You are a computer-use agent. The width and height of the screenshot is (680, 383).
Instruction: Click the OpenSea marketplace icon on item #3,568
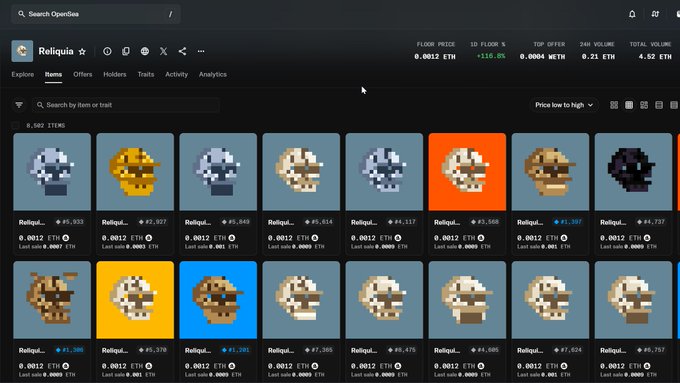[481, 238]
